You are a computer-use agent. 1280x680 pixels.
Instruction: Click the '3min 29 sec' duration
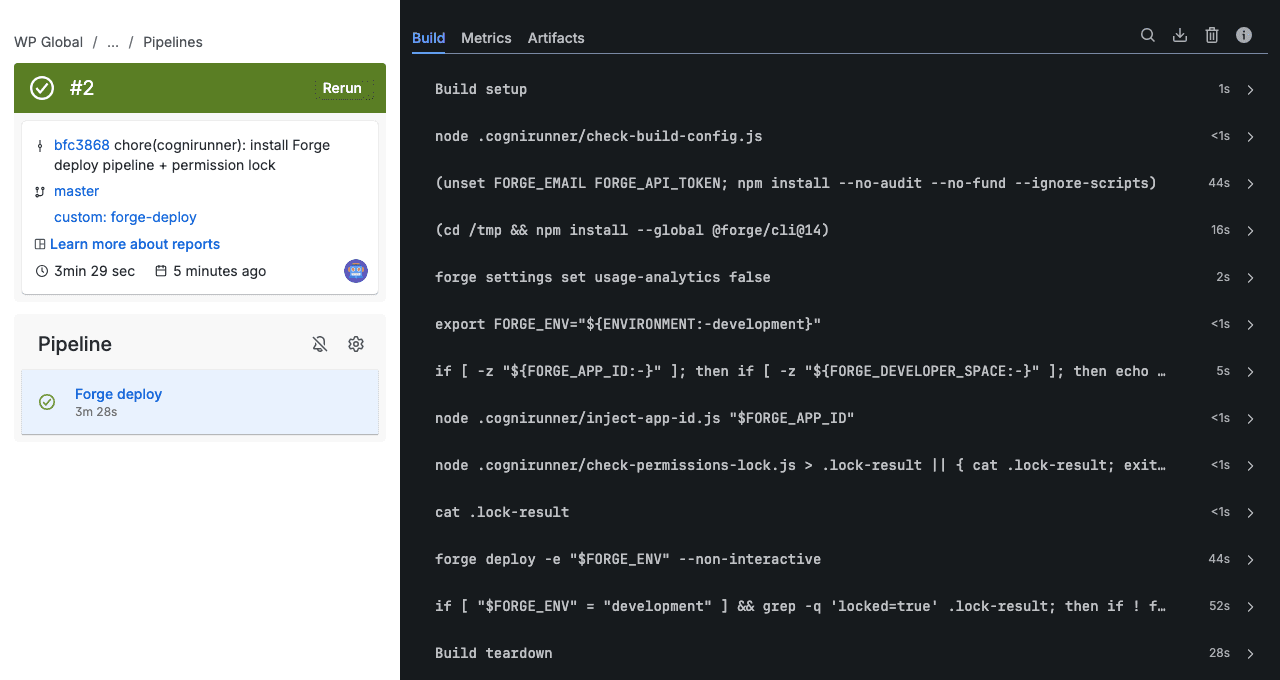(x=94, y=271)
